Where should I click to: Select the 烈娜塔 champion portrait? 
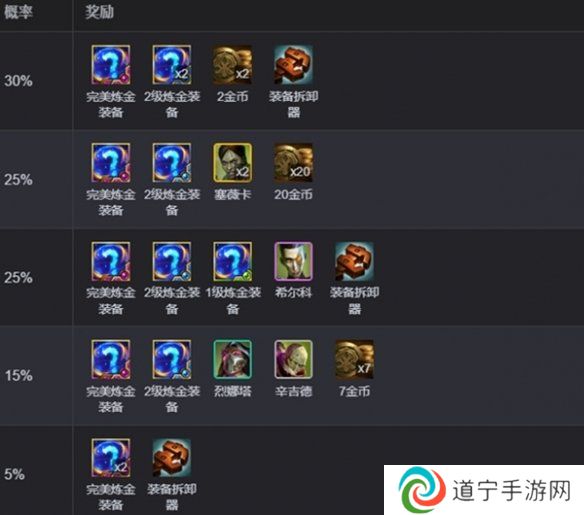point(232,359)
